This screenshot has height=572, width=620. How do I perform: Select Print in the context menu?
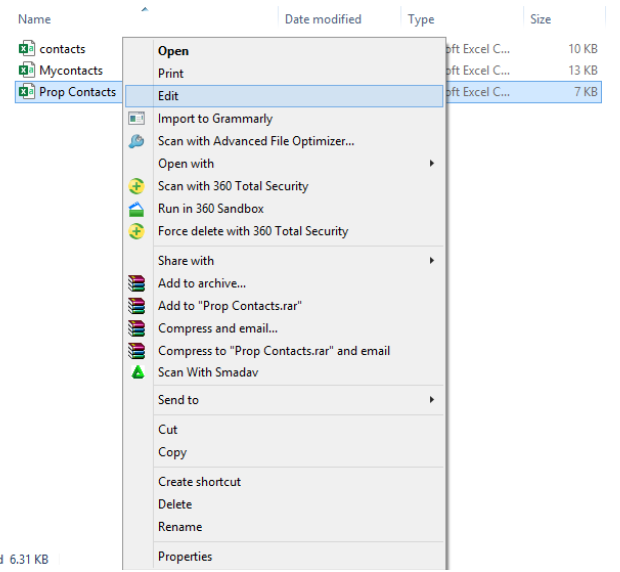pos(284,74)
